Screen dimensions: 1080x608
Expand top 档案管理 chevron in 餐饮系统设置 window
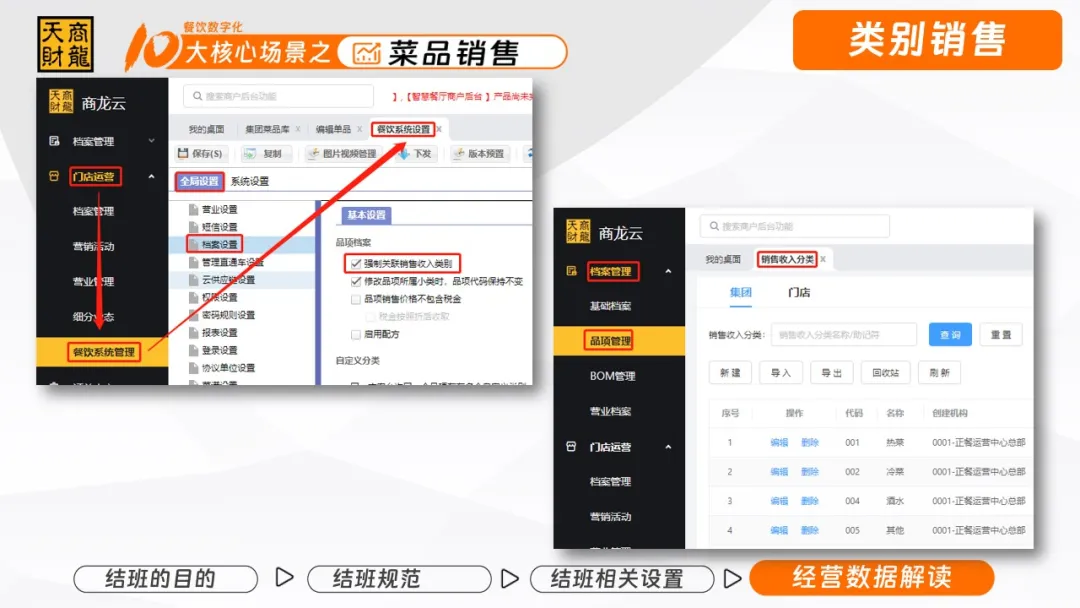pos(152,141)
